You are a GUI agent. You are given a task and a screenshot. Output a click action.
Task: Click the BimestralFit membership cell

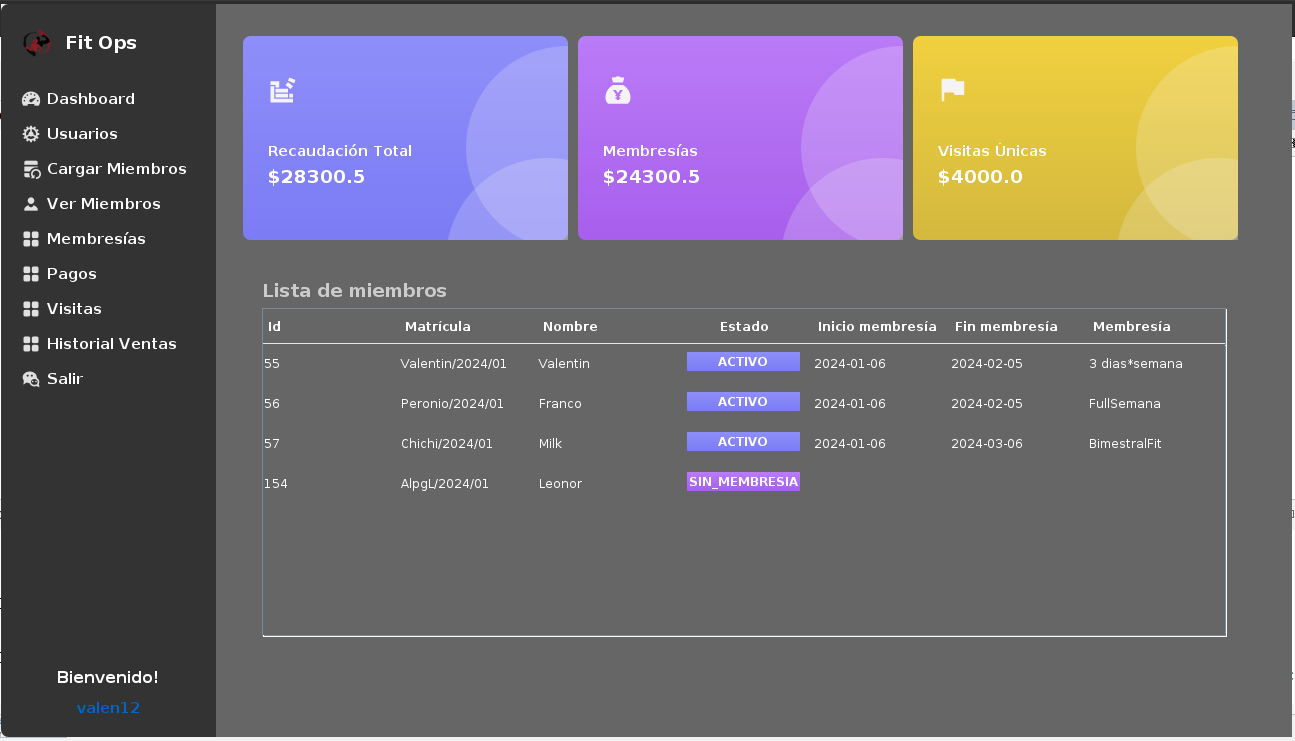pos(1125,444)
